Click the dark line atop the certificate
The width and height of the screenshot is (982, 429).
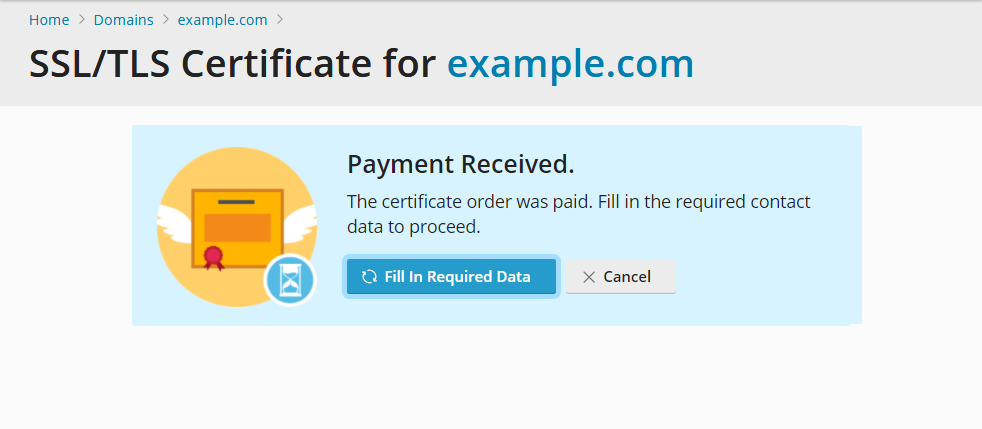pyautogui.click(x=236, y=202)
